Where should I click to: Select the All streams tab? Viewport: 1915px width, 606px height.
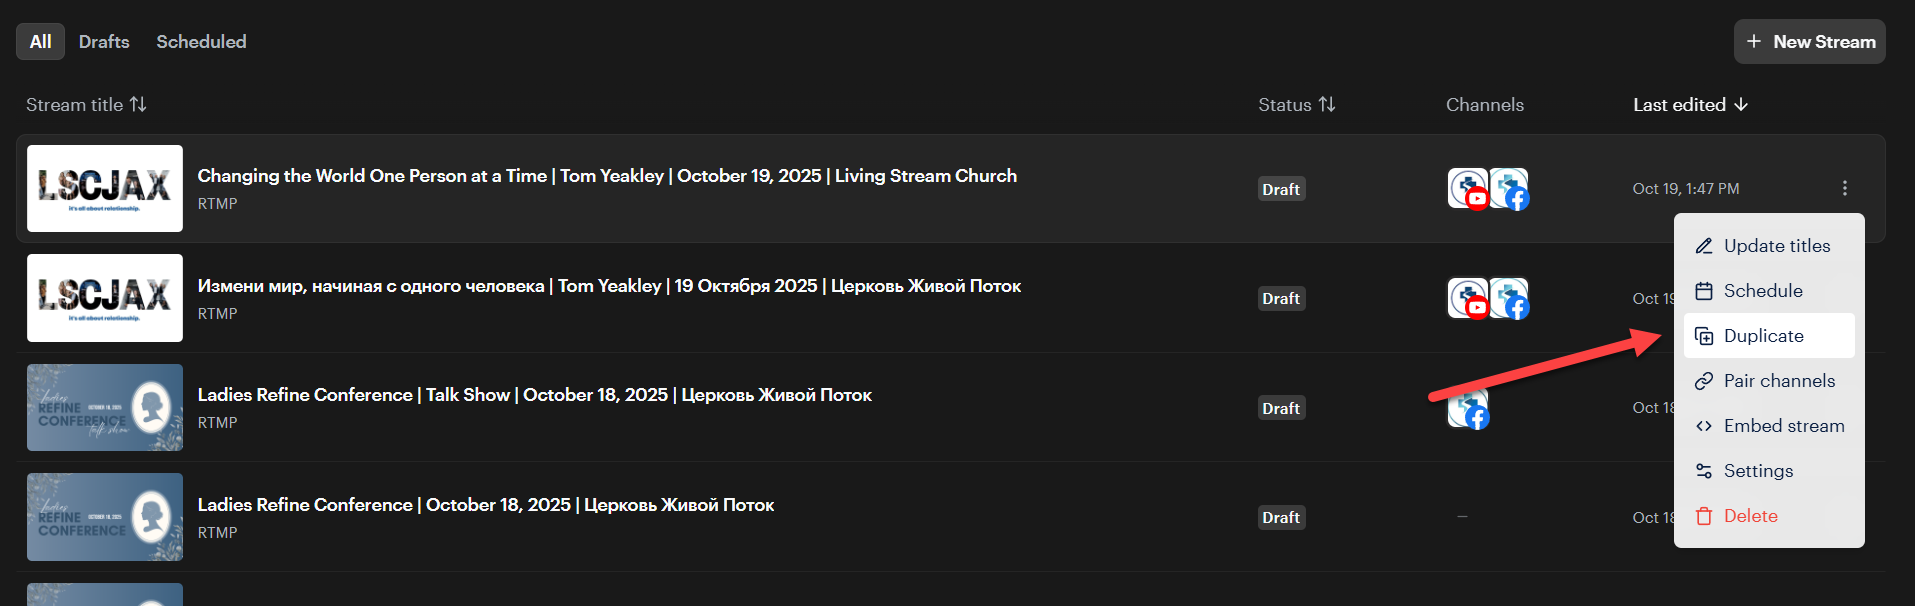click(x=40, y=42)
